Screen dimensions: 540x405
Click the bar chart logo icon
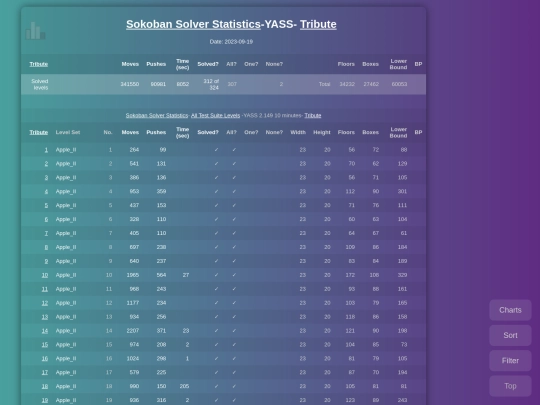coord(35,31)
